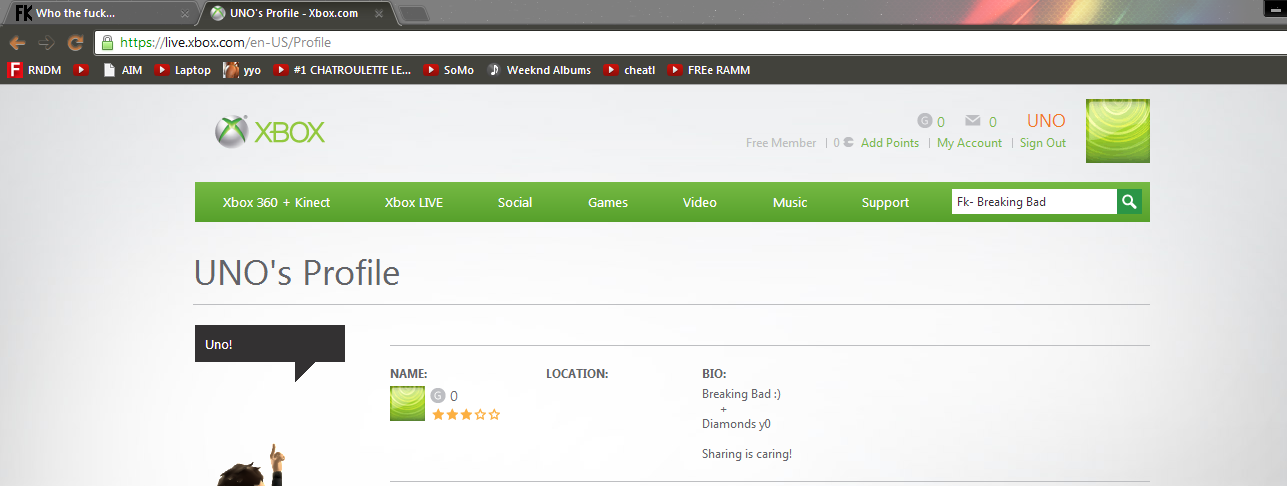Image resolution: width=1287 pixels, height=486 pixels.
Task: Click the BIO: label
Action: coord(714,374)
